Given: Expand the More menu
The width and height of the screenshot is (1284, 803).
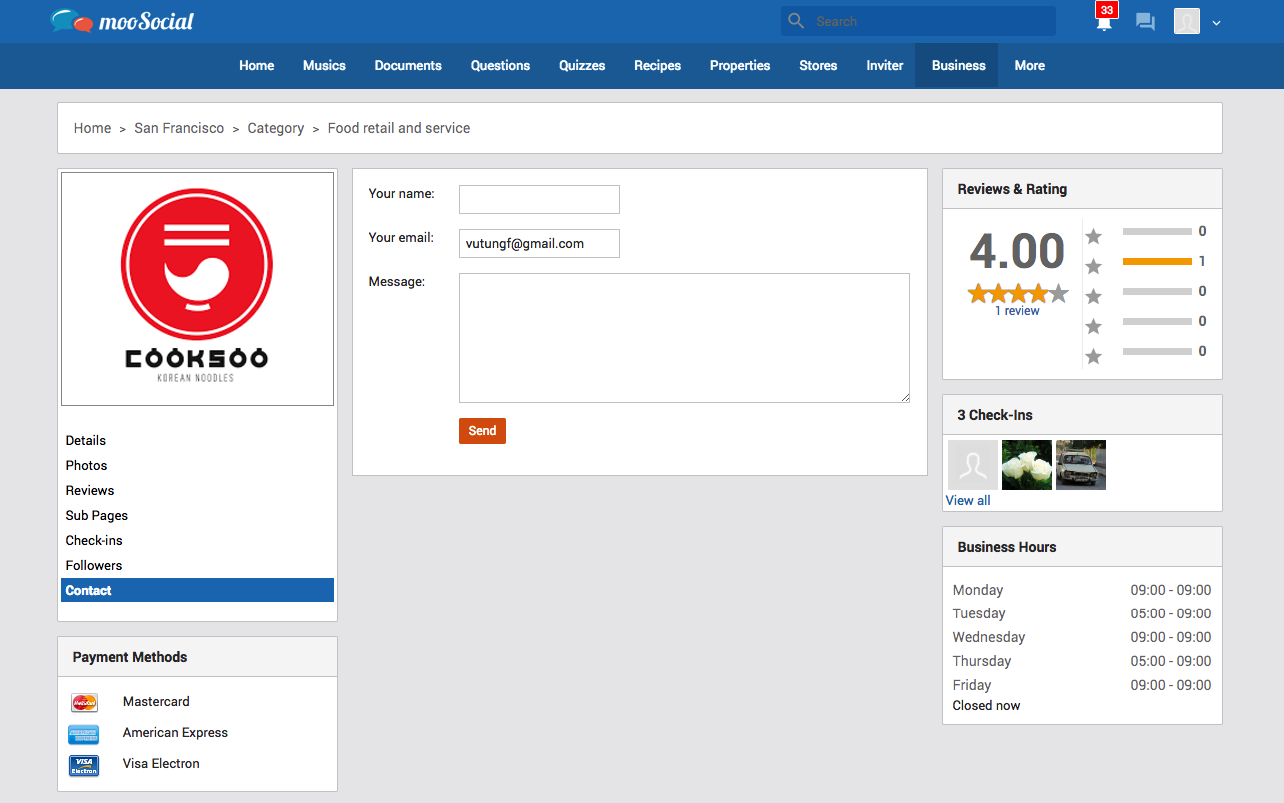Looking at the screenshot, I should 1029,65.
